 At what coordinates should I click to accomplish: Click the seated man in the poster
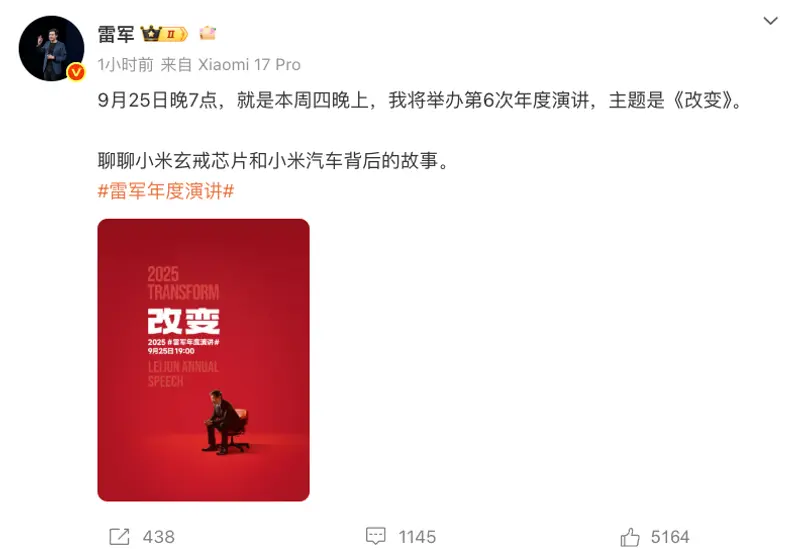click(x=226, y=422)
